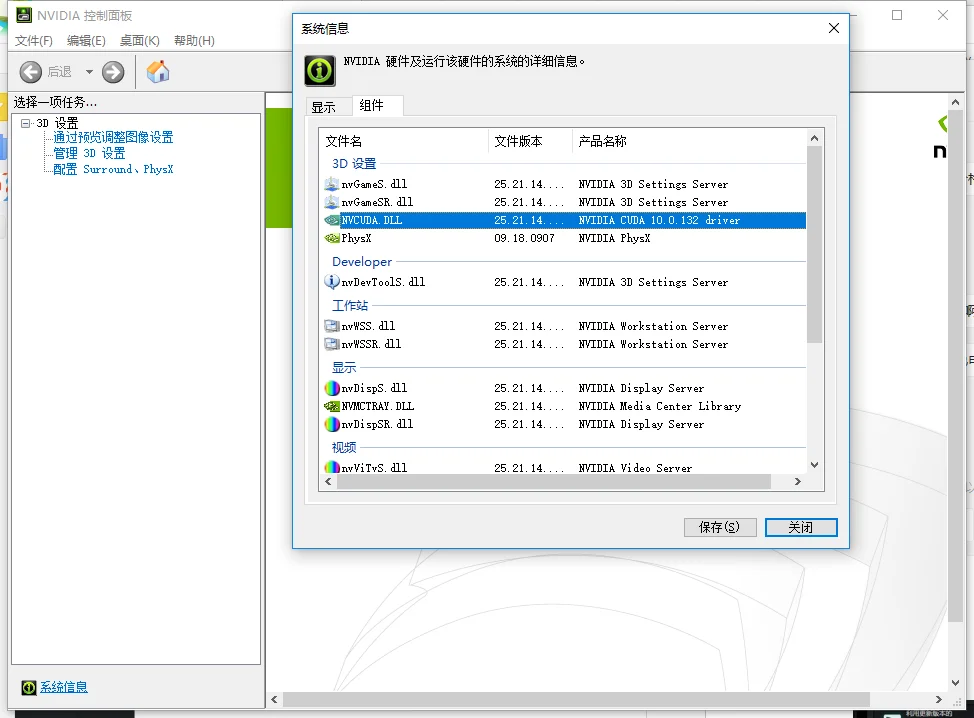
Task: Select the nvWSSR.dll file name
Action: click(371, 344)
